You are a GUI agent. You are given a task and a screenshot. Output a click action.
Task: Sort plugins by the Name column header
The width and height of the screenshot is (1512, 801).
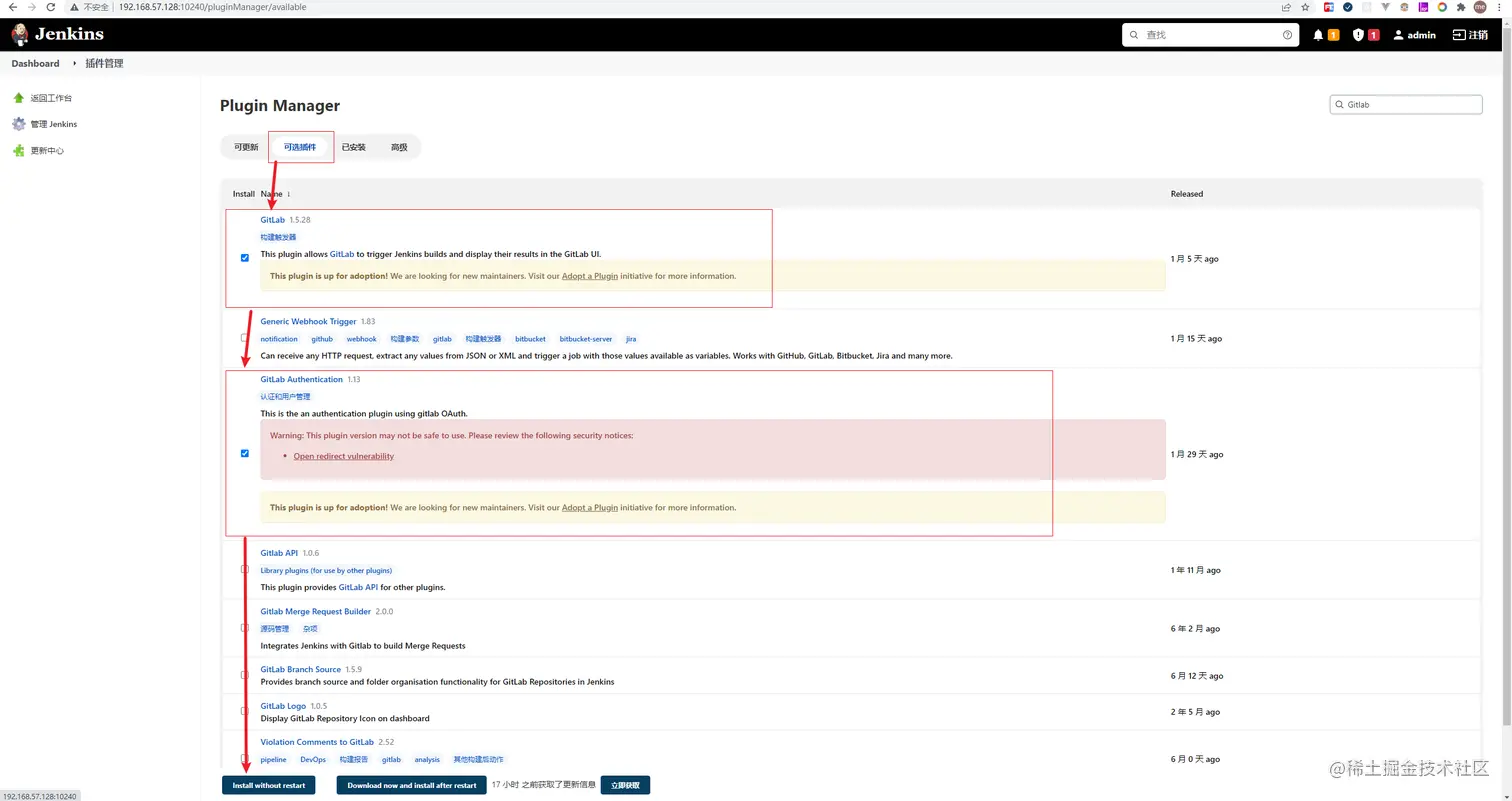tap(276, 194)
